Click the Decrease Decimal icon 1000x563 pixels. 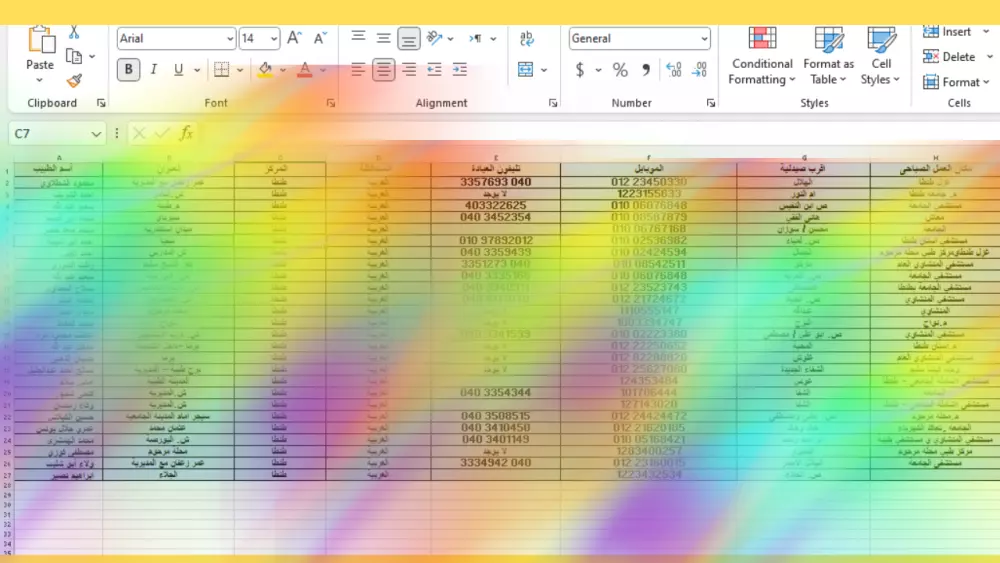pos(699,69)
